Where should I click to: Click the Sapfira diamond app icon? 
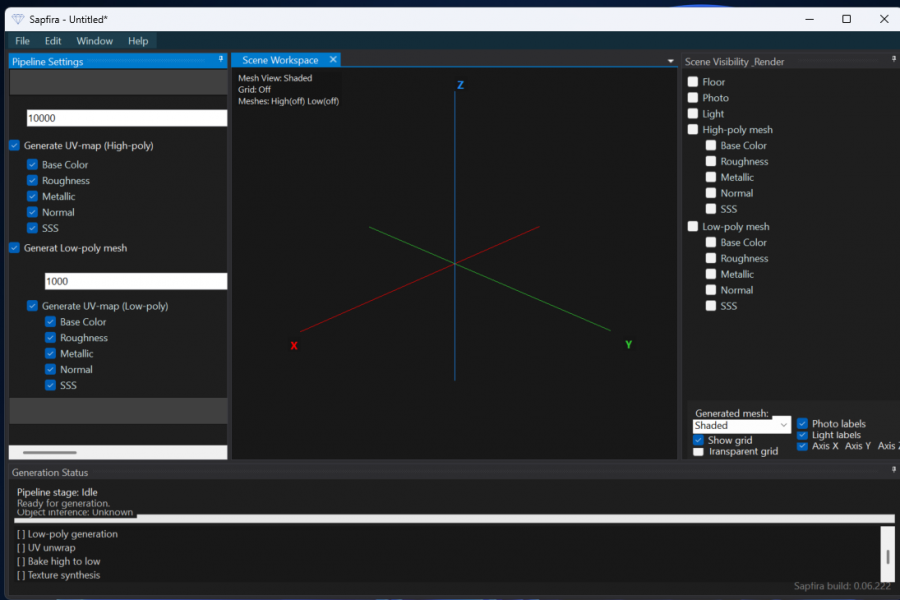coord(18,19)
